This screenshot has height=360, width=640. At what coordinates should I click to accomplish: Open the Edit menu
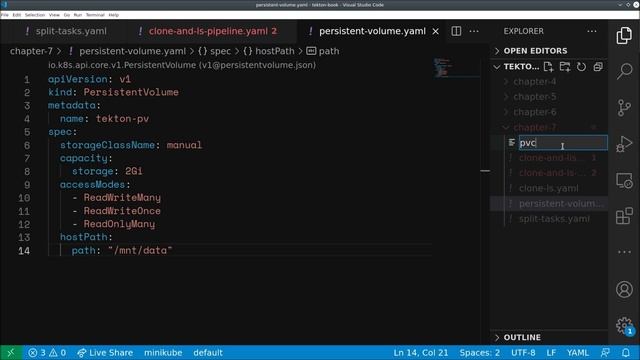(17, 15)
